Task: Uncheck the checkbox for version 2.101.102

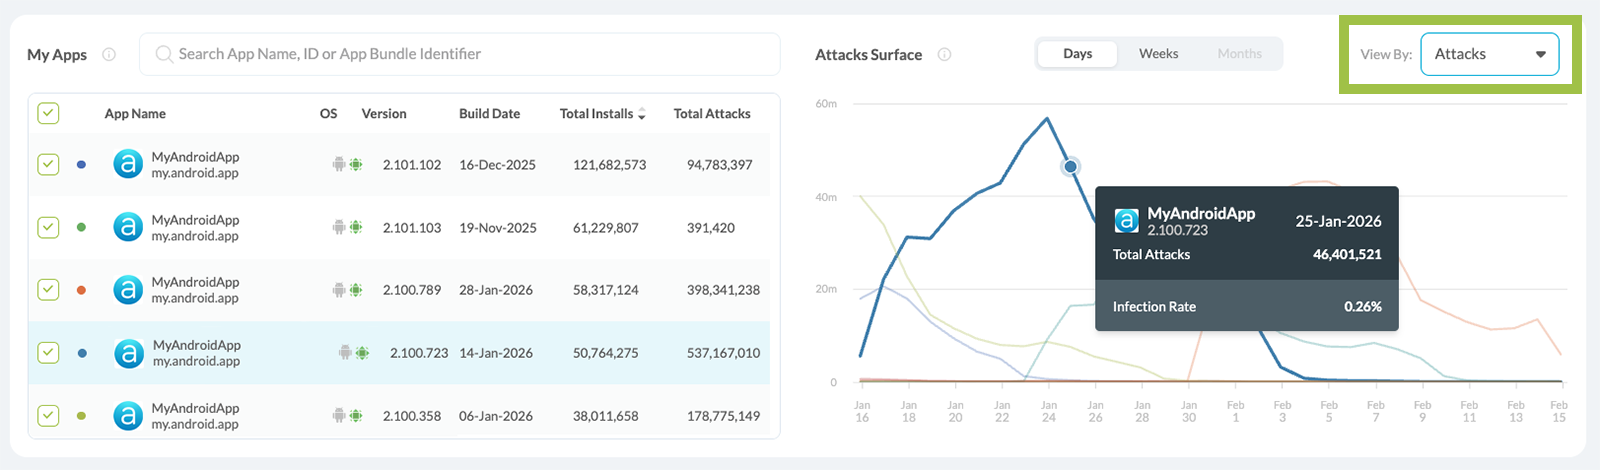Action: pyautogui.click(x=48, y=164)
